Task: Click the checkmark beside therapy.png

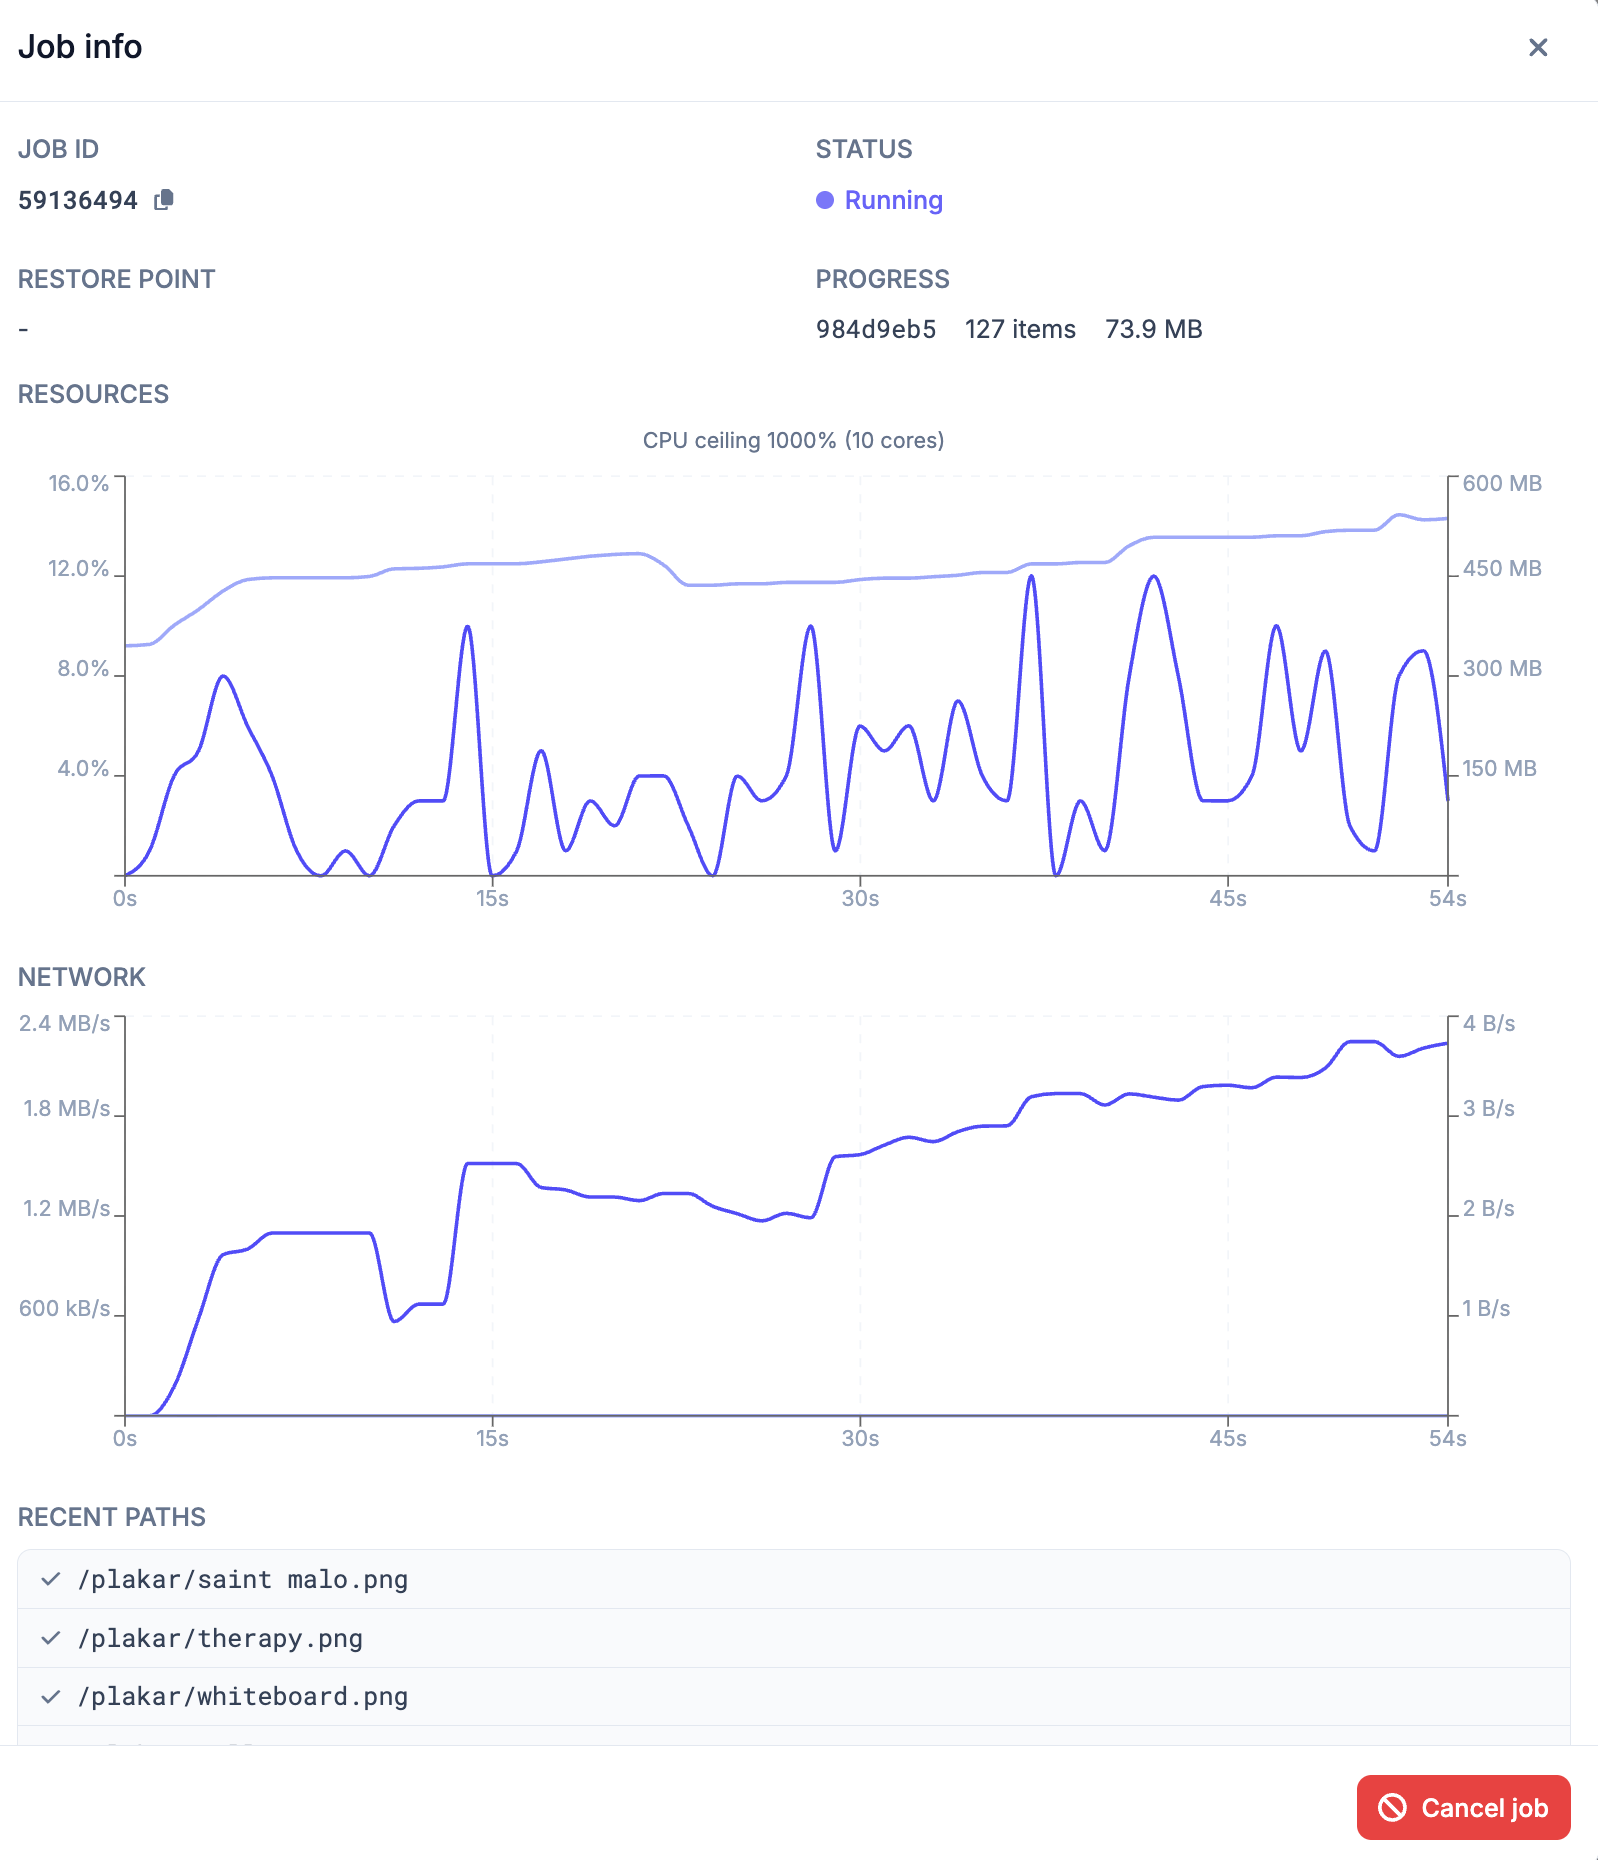Action: [x=51, y=1638]
